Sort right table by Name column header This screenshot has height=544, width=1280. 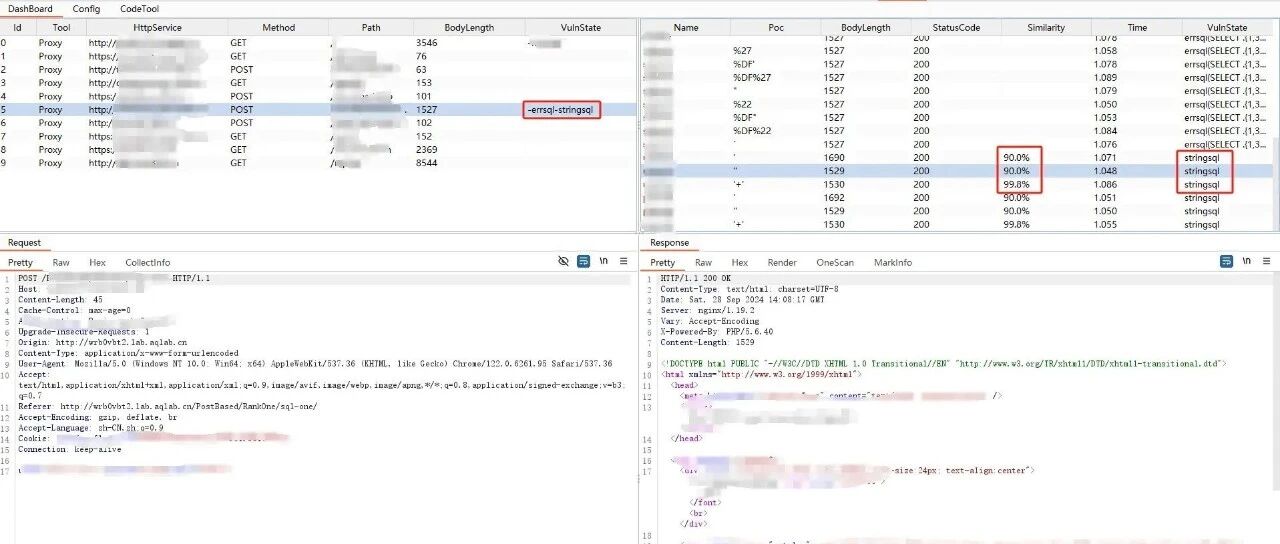pos(686,28)
